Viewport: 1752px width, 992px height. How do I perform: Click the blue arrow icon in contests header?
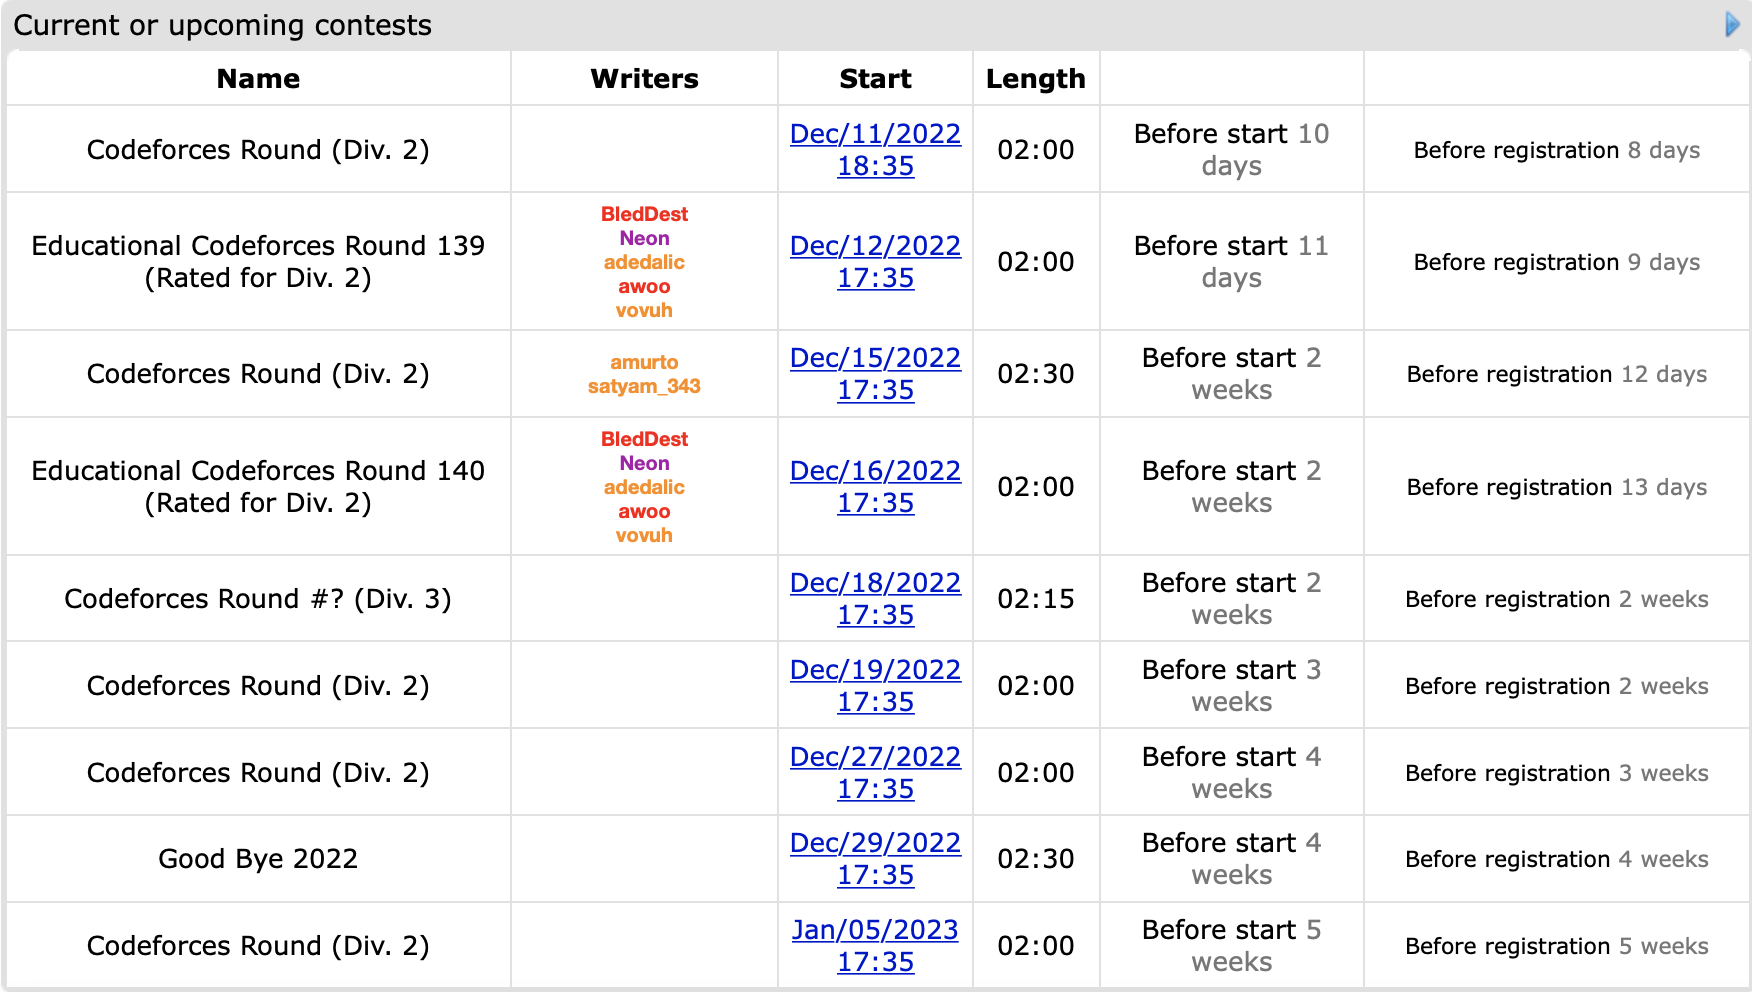[1732, 24]
